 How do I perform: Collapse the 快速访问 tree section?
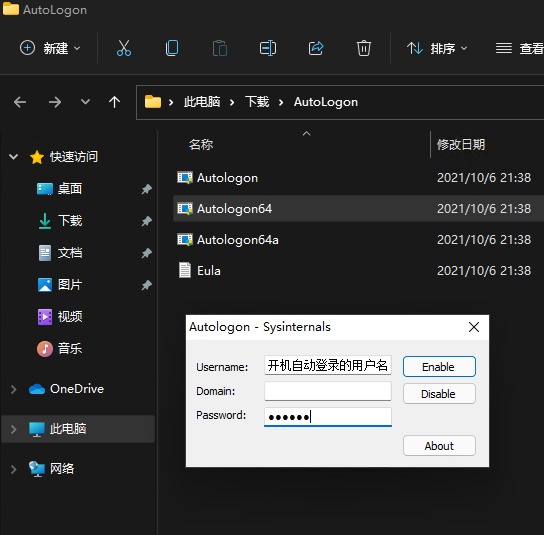click(x=13, y=157)
